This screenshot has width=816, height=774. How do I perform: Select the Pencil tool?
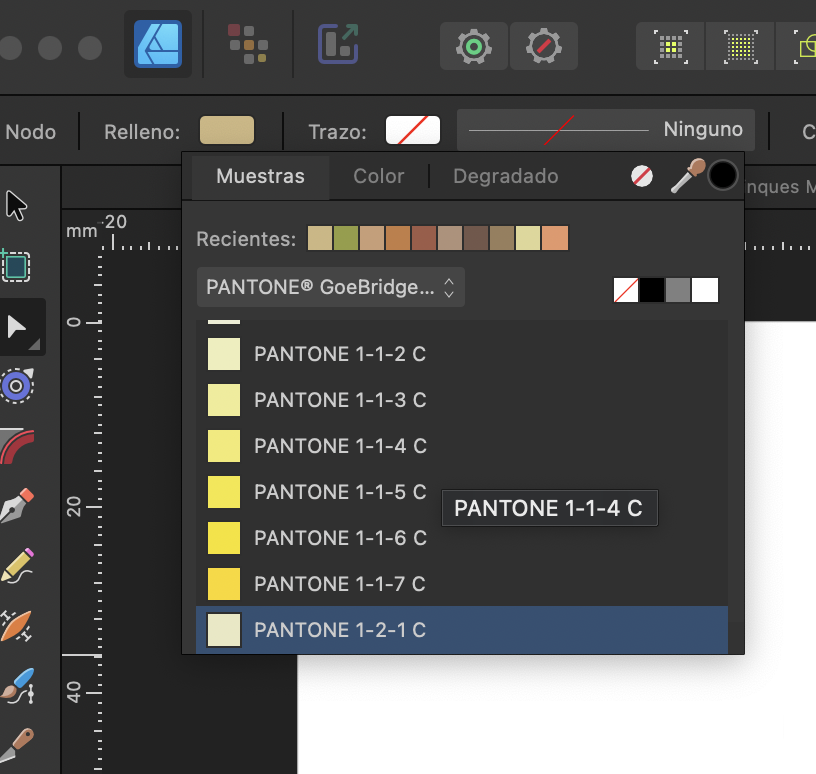pos(17,565)
